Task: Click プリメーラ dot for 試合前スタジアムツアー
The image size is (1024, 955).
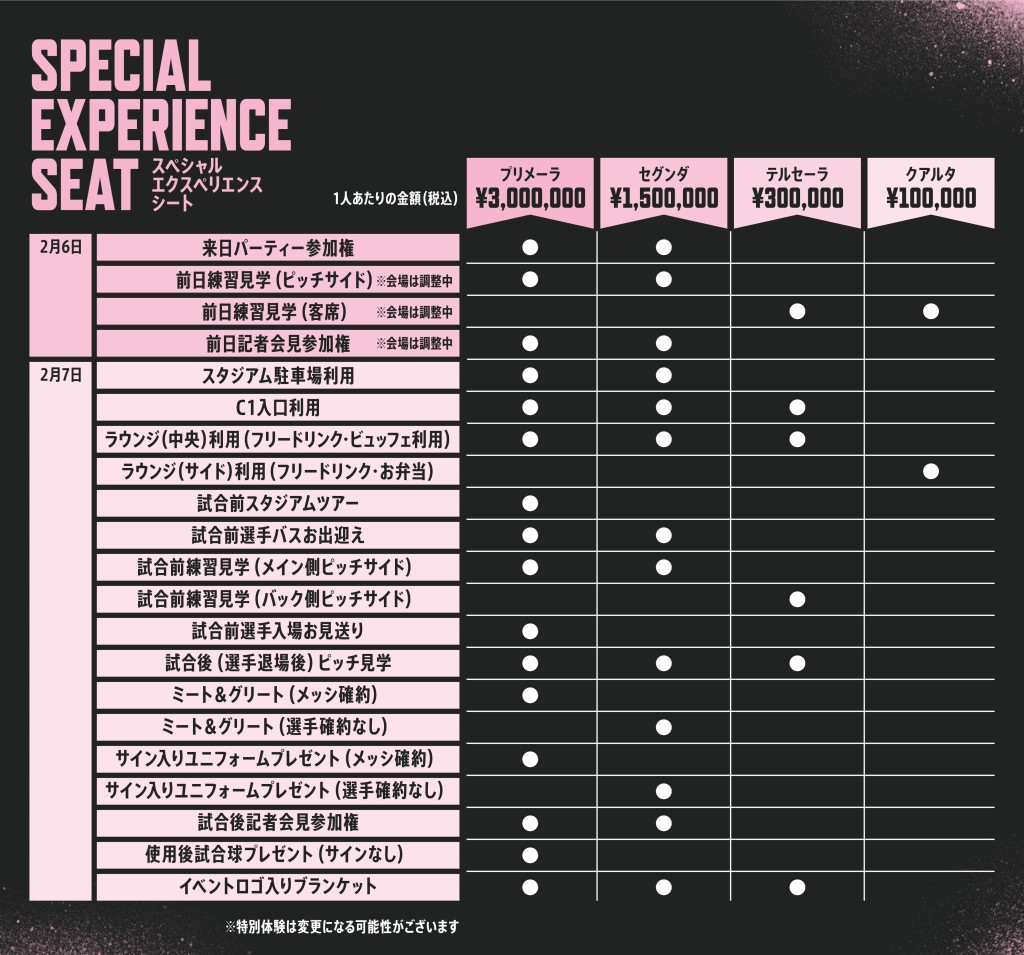Action: pos(530,503)
